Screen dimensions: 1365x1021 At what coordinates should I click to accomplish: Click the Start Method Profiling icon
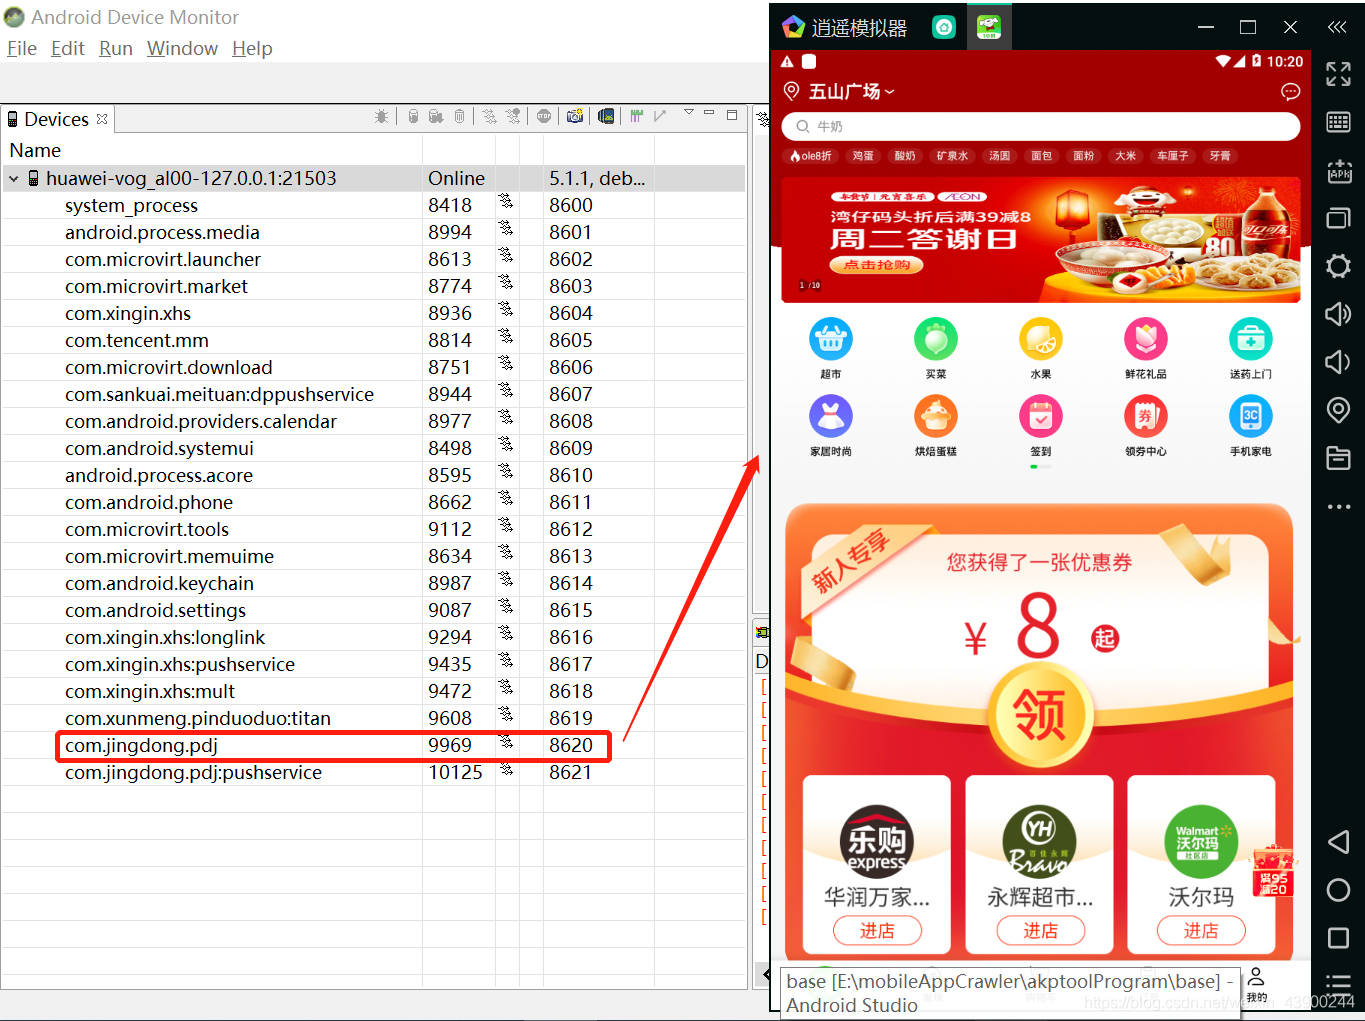(x=513, y=117)
